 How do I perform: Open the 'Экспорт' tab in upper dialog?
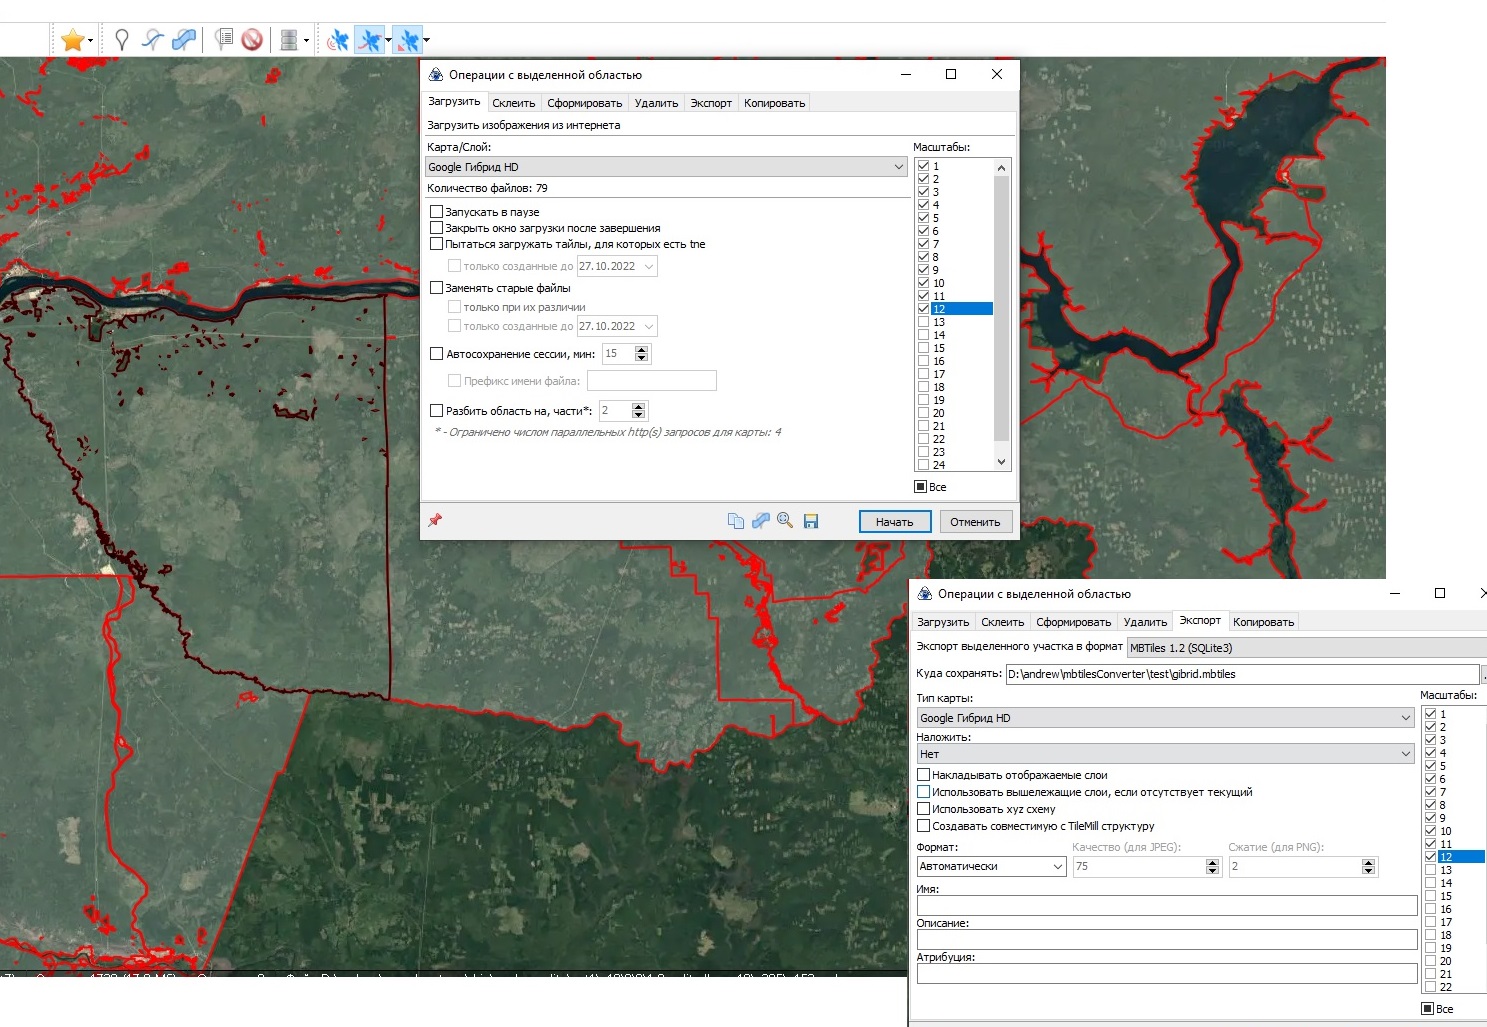(711, 103)
